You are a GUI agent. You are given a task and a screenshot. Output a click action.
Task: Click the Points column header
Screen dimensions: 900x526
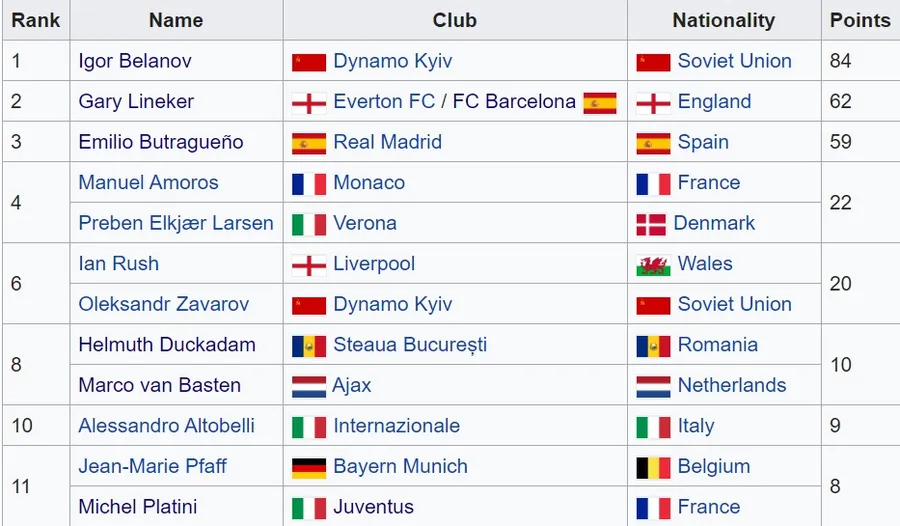pos(859,20)
